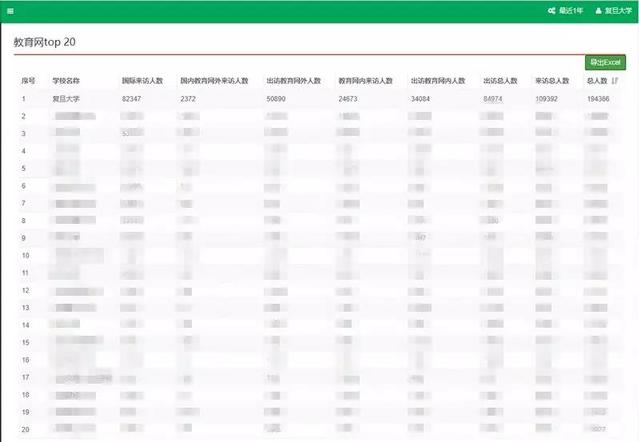The width and height of the screenshot is (639, 442).
Task: Click the 194386 total value in row 1
Action: point(598,99)
